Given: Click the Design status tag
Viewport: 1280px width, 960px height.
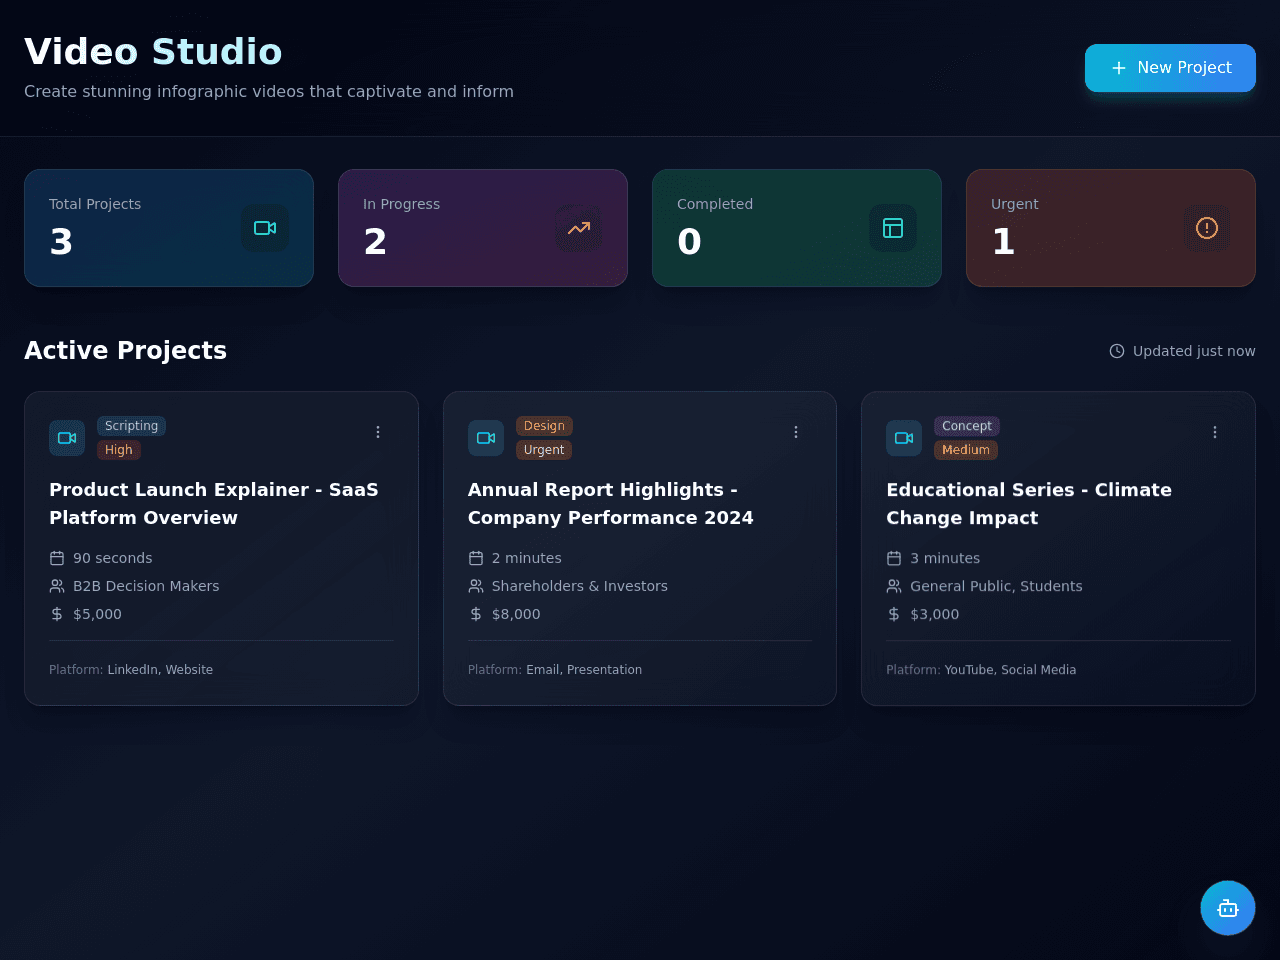Looking at the screenshot, I should (x=544, y=426).
